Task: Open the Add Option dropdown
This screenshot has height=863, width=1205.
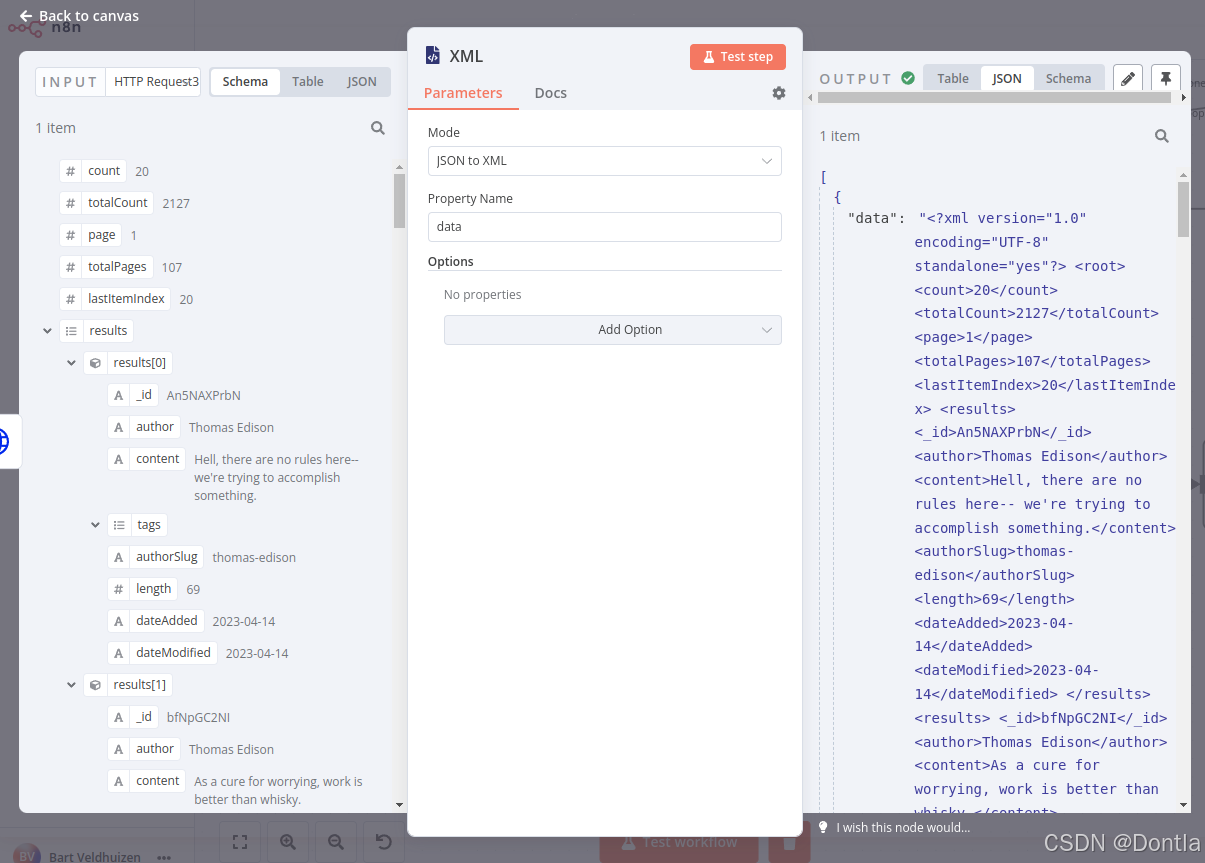Action: pyautogui.click(x=613, y=330)
